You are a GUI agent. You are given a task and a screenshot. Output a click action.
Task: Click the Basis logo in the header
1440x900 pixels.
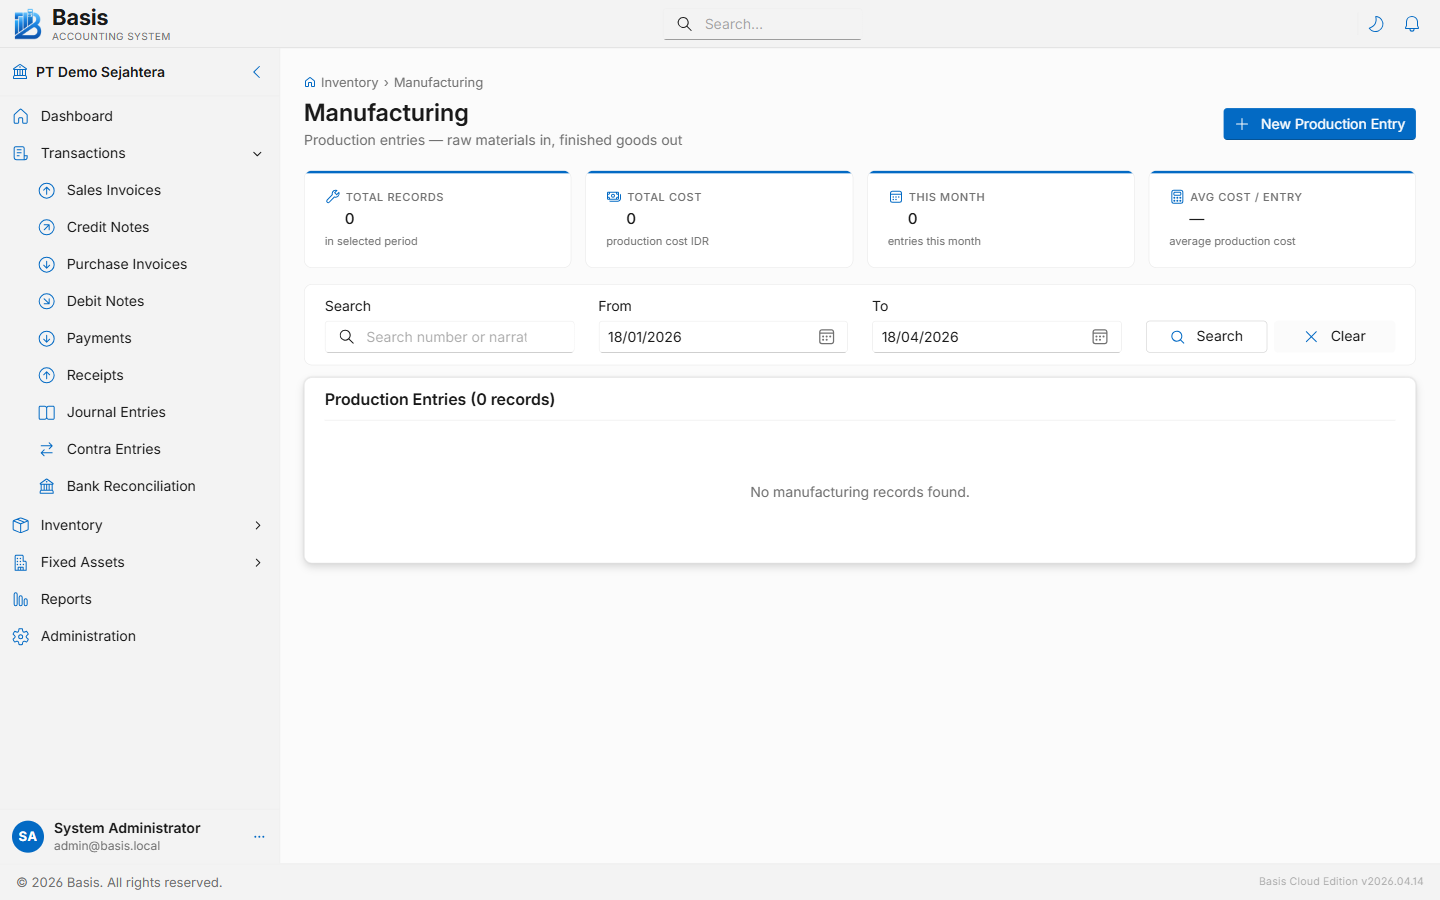[27, 23]
